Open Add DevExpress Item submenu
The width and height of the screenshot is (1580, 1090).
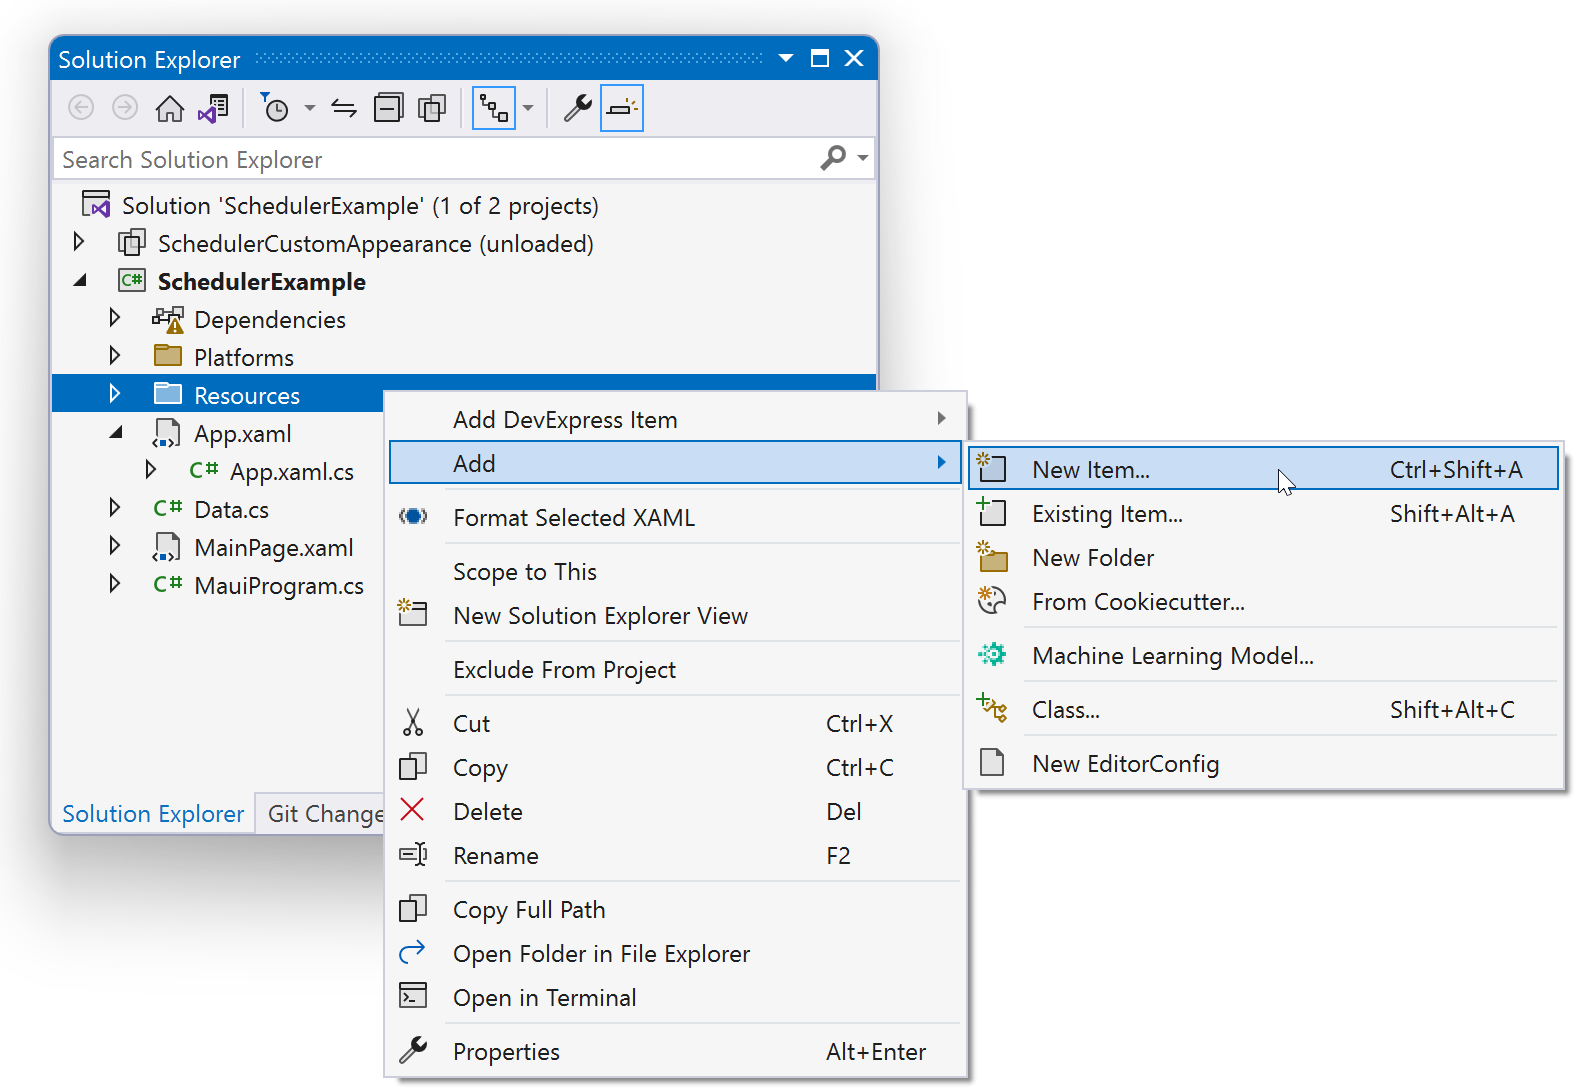click(565, 419)
